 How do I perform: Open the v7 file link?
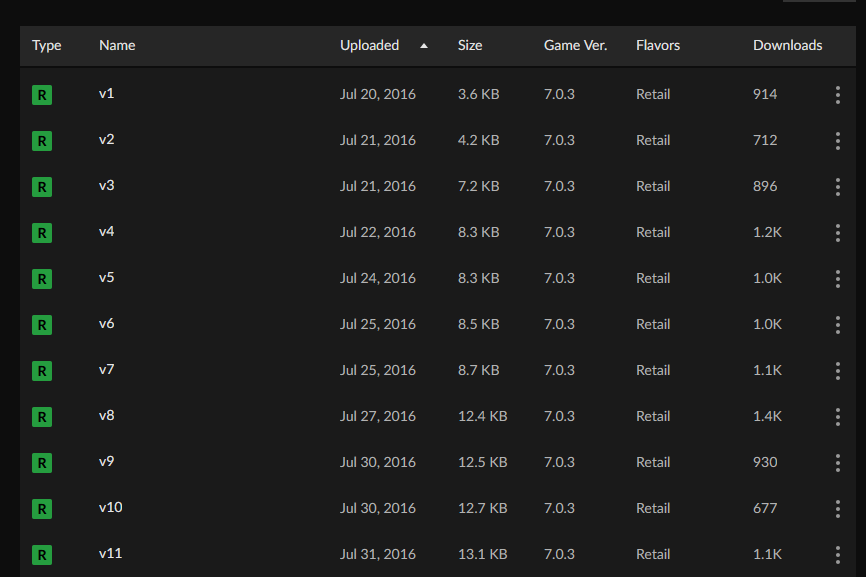107,369
